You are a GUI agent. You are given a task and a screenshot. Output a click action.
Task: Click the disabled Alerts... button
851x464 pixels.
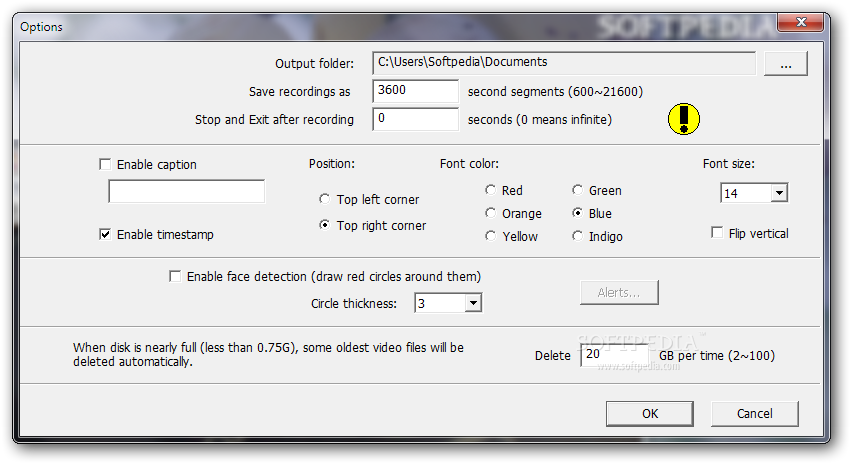[619, 293]
